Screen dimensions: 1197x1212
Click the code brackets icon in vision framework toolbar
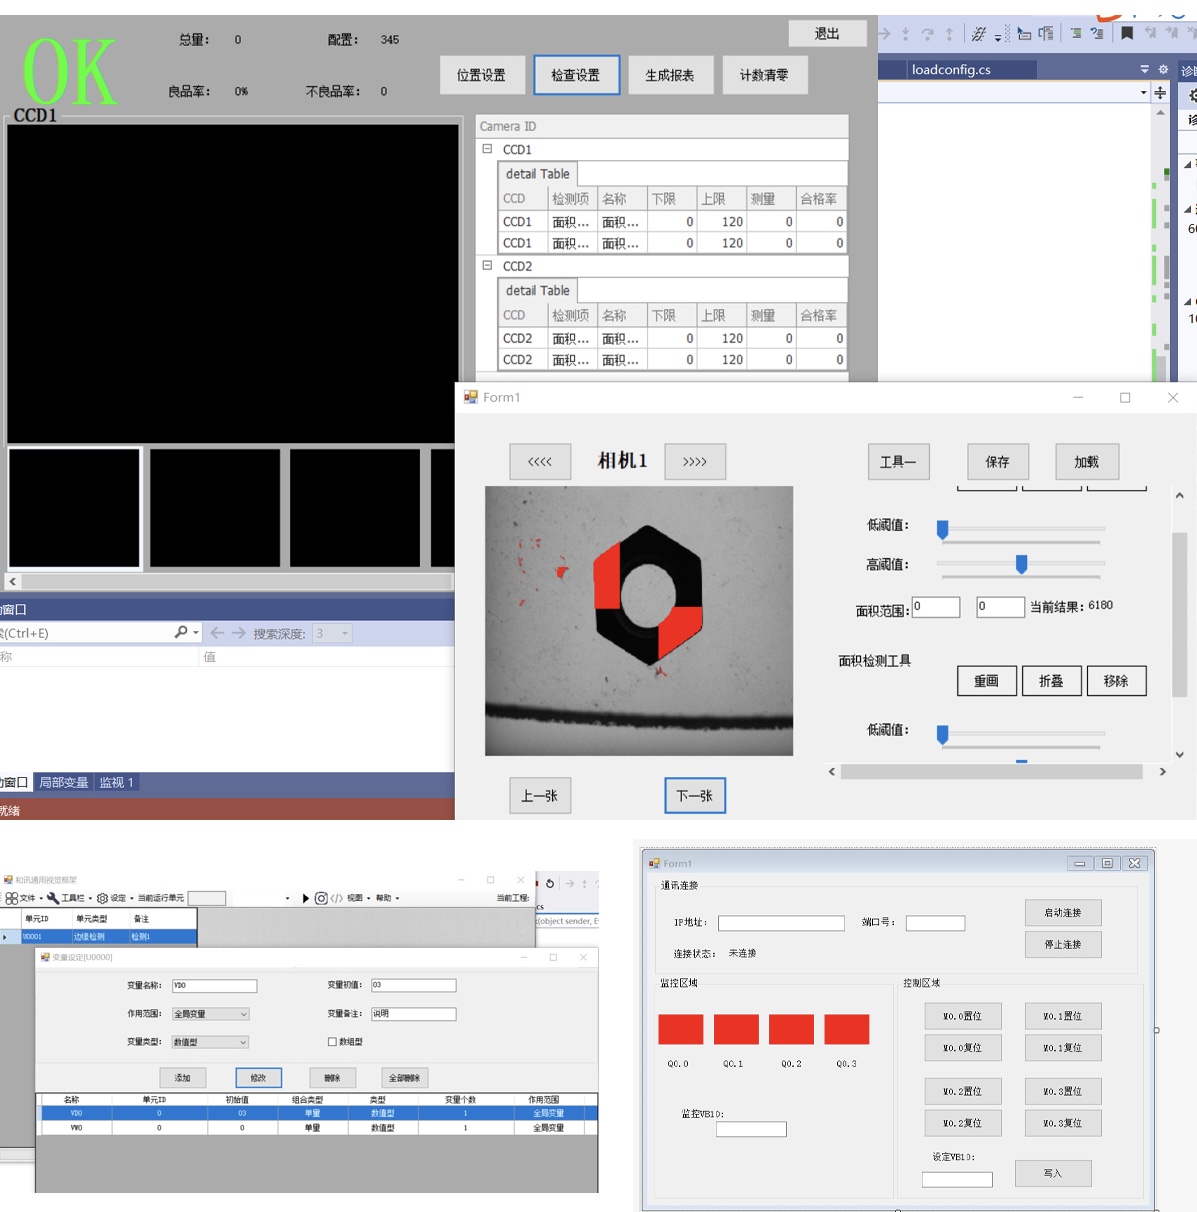click(x=337, y=898)
